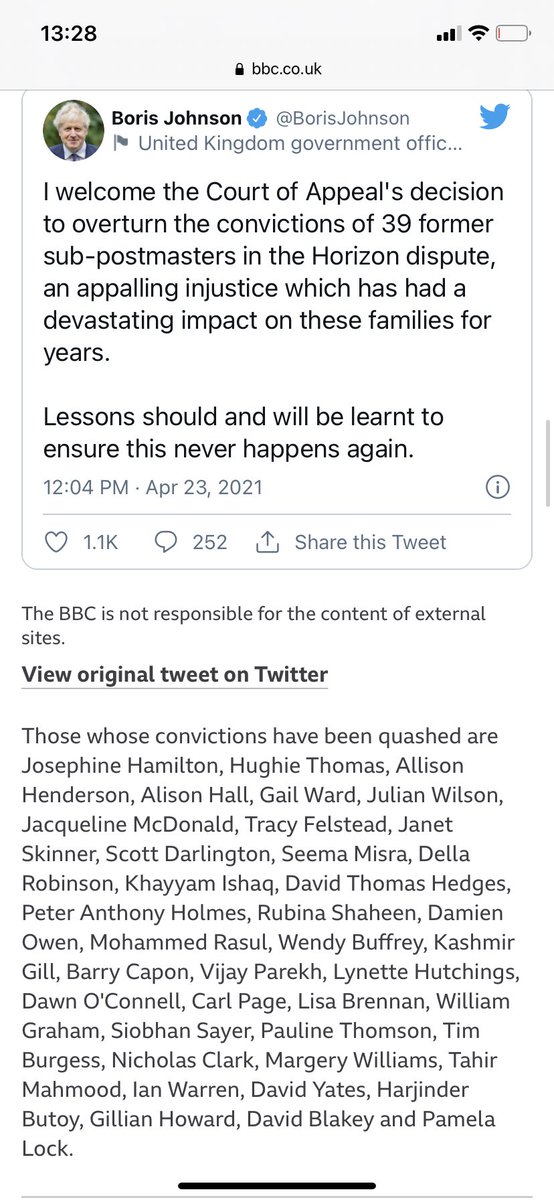The image size is (554, 1200).
Task: Tap the bbc.co.uk address bar
Action: pyautogui.click(x=277, y=70)
